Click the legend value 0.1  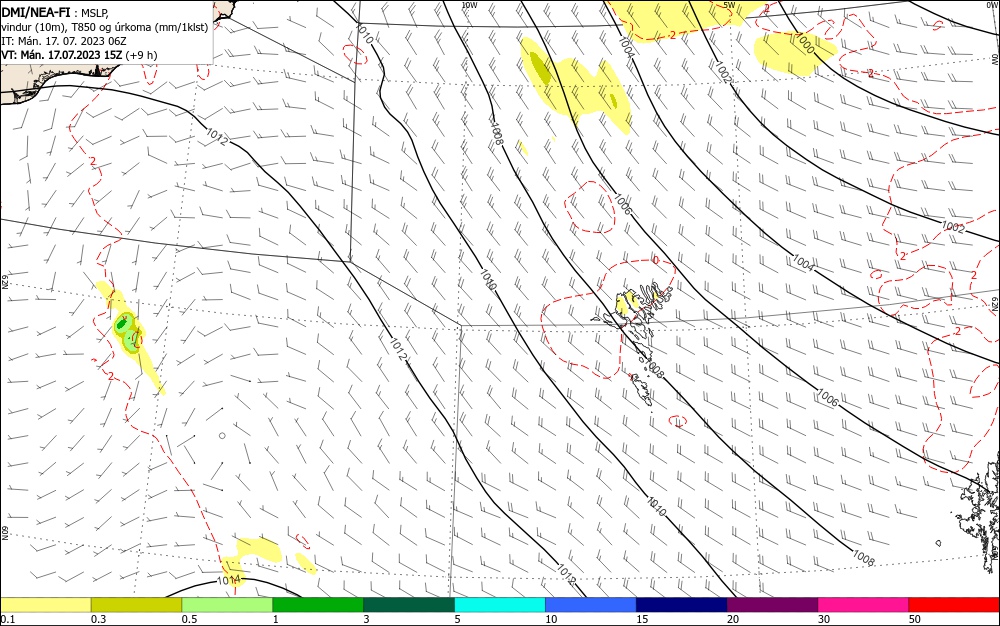tap(8, 619)
